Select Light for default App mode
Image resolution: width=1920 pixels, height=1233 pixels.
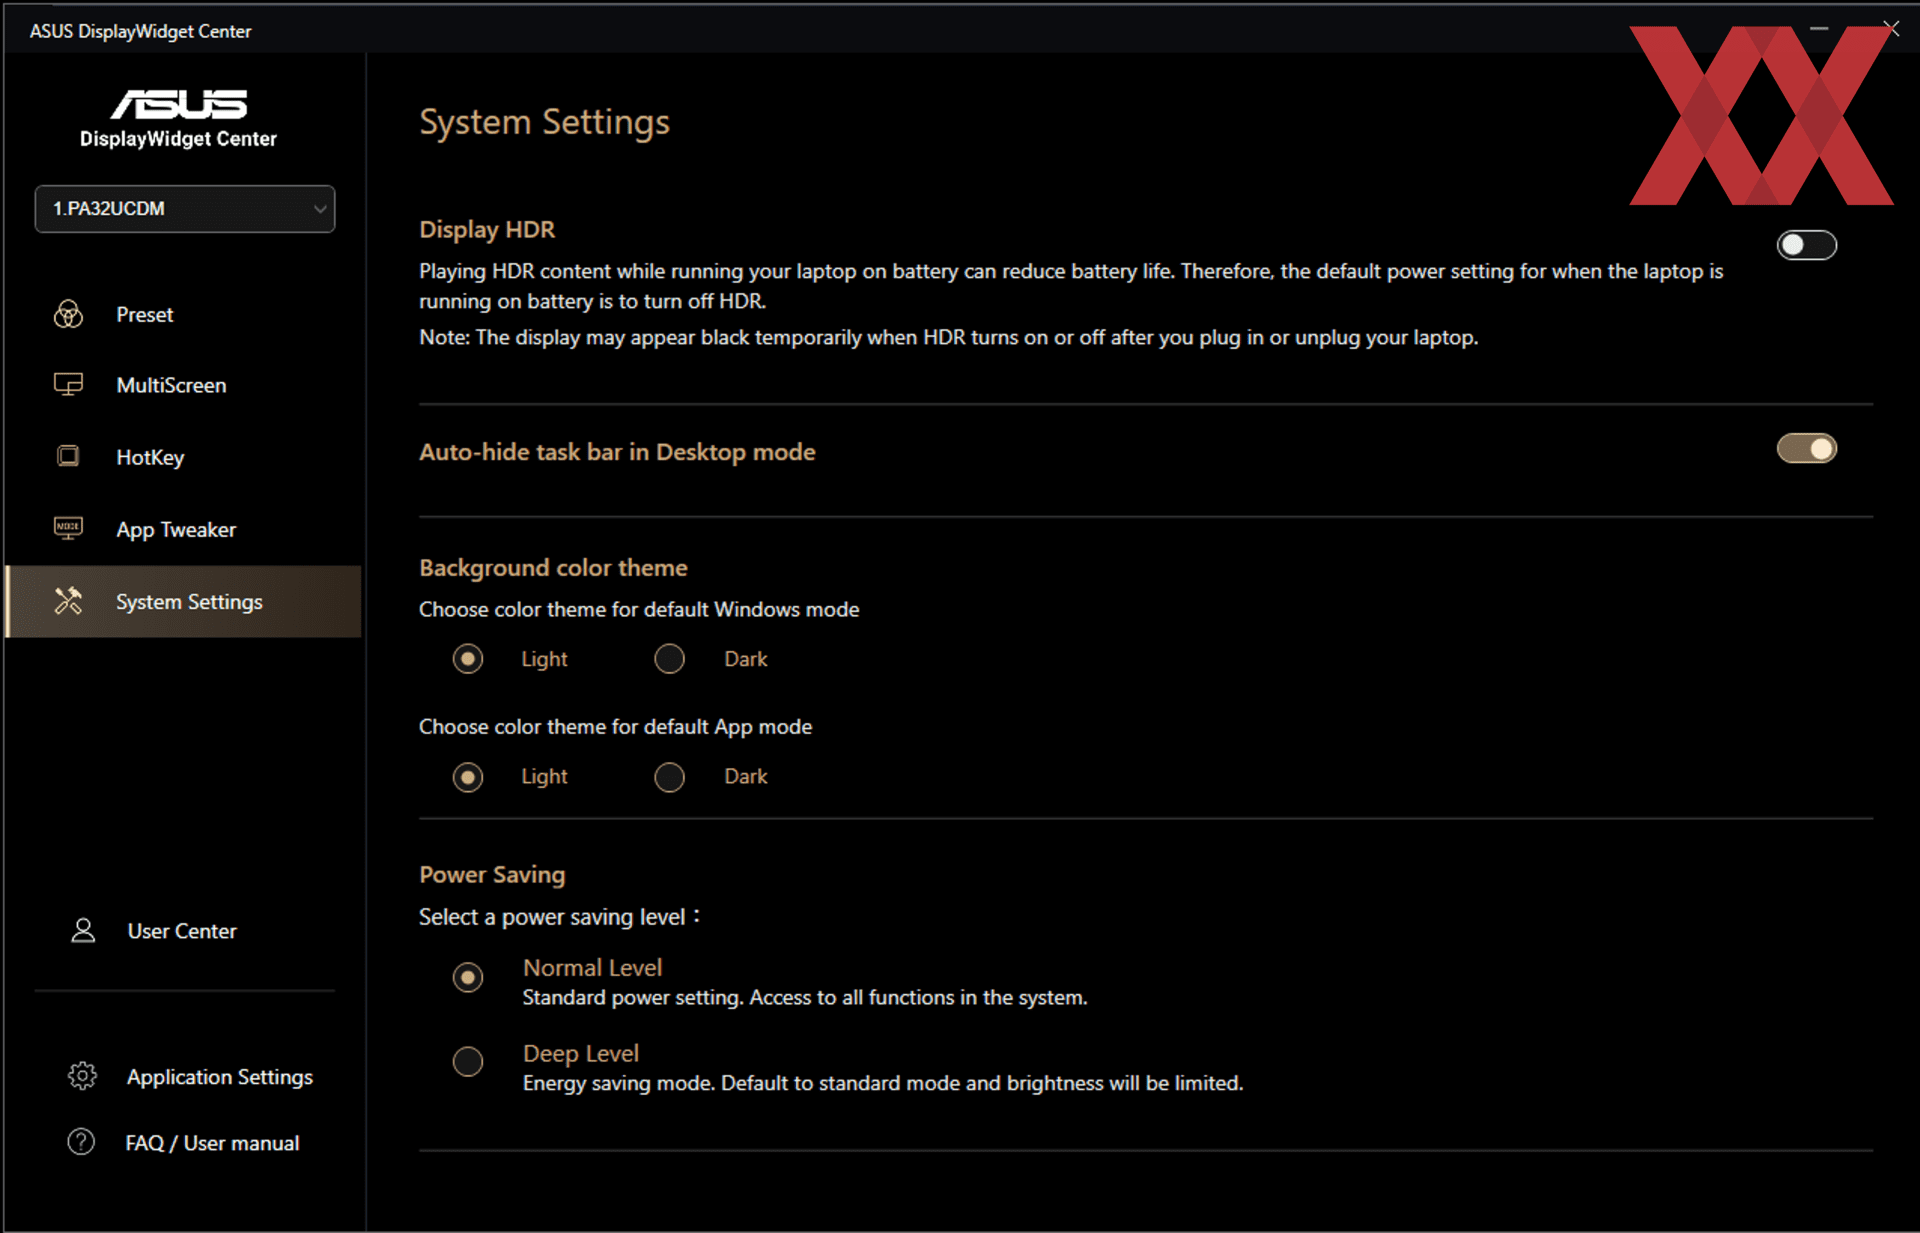tap(468, 777)
